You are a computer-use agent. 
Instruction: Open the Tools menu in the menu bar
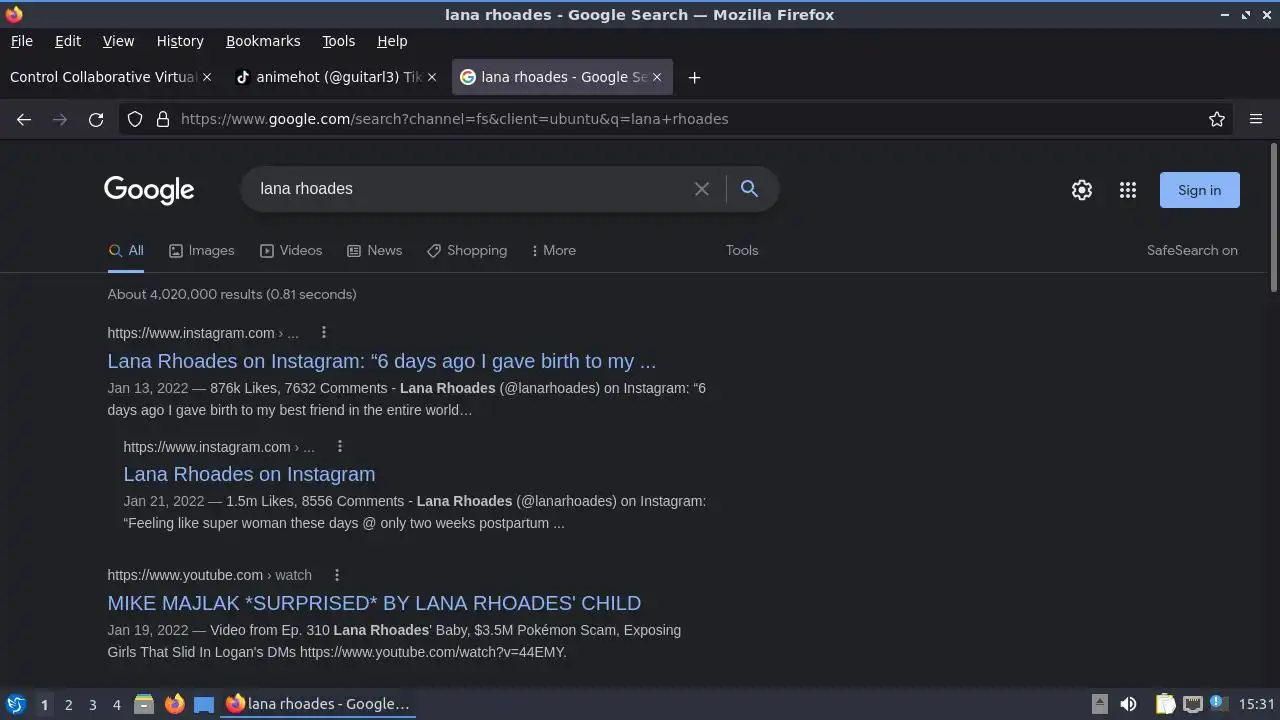[338, 41]
